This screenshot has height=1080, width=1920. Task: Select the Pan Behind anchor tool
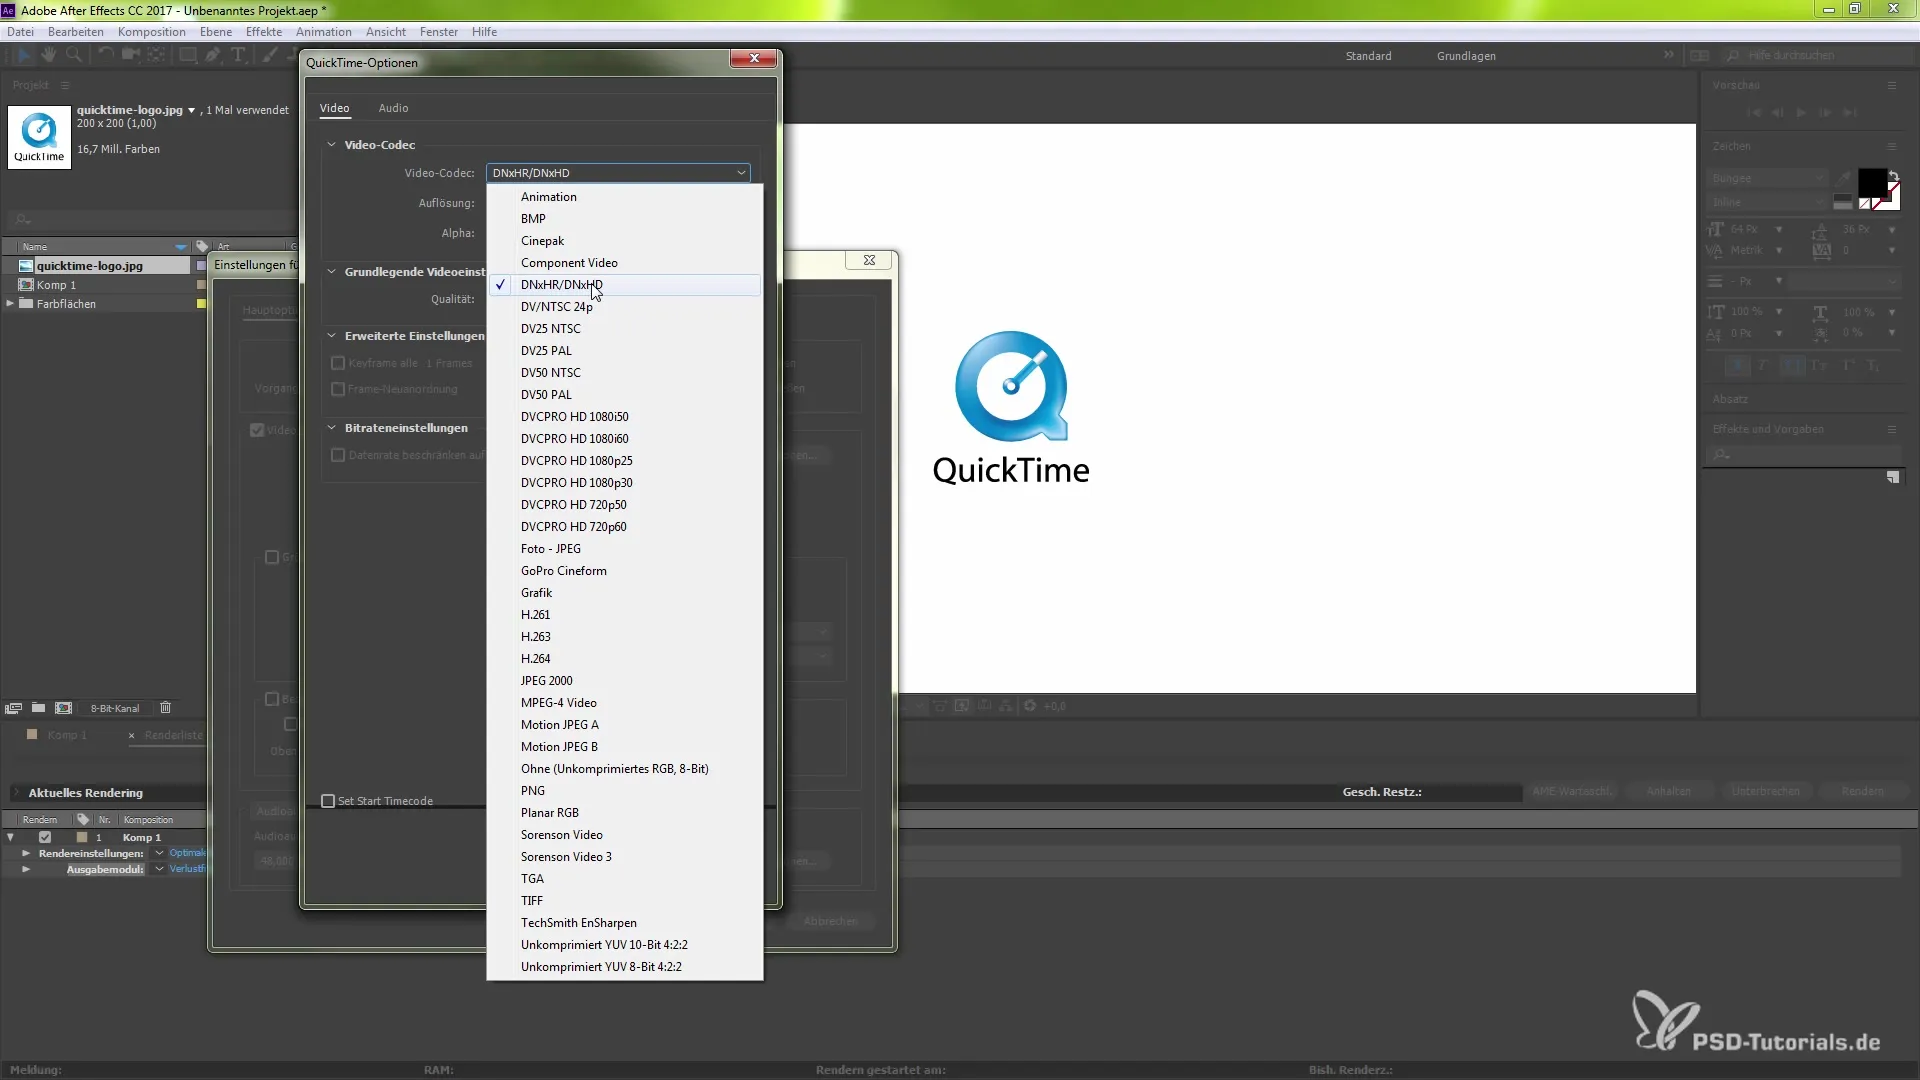tap(156, 55)
